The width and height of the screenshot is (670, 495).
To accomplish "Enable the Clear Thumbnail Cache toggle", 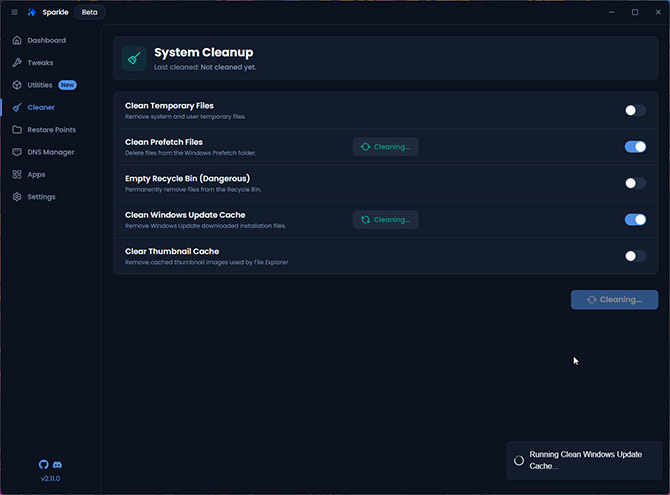I will pos(635,256).
